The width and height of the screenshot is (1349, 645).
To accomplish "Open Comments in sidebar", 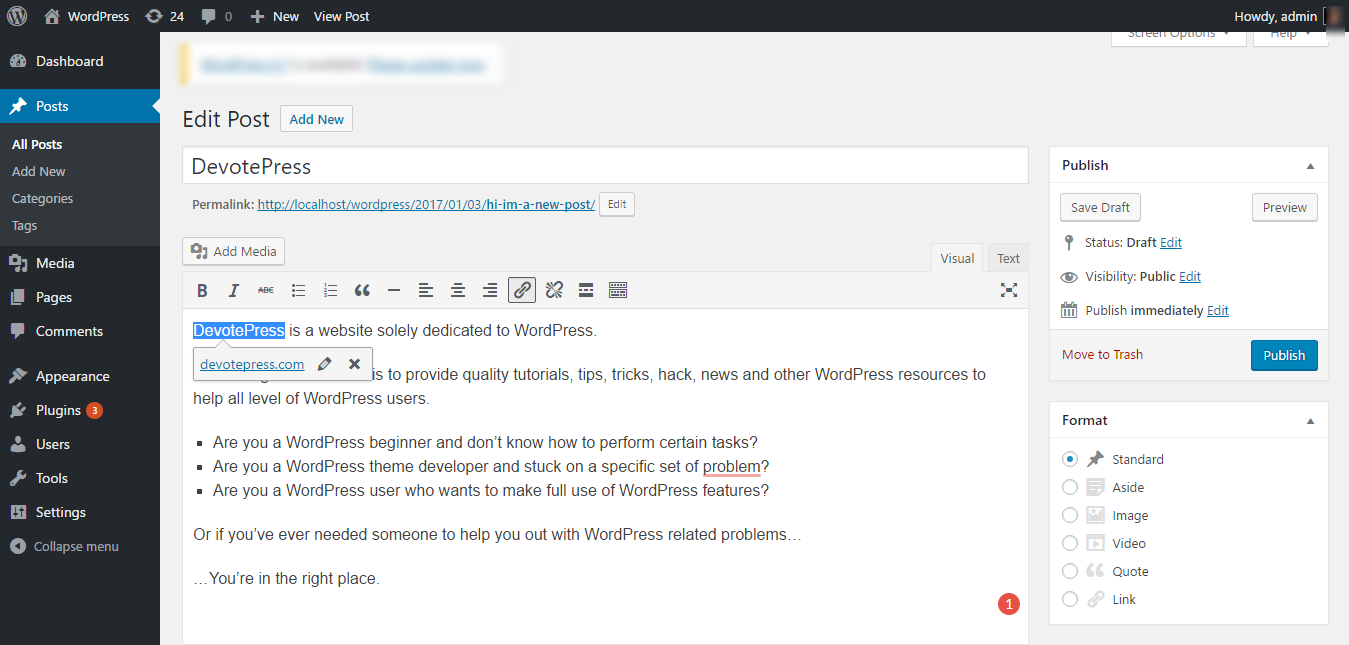I will tap(80, 331).
